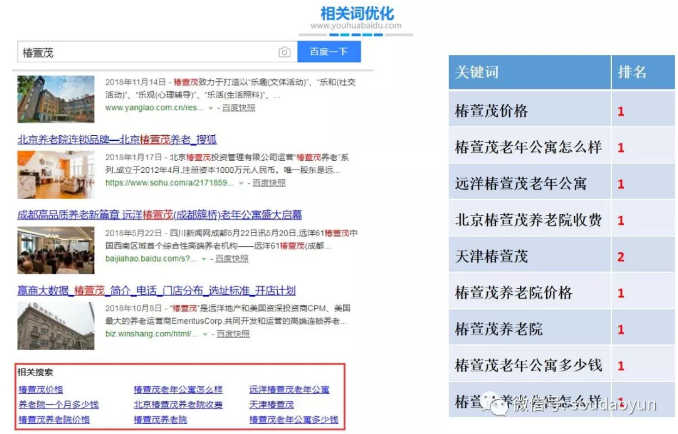
Task: Select related search 椿萱茂价格
Action: pyautogui.click(x=40, y=389)
